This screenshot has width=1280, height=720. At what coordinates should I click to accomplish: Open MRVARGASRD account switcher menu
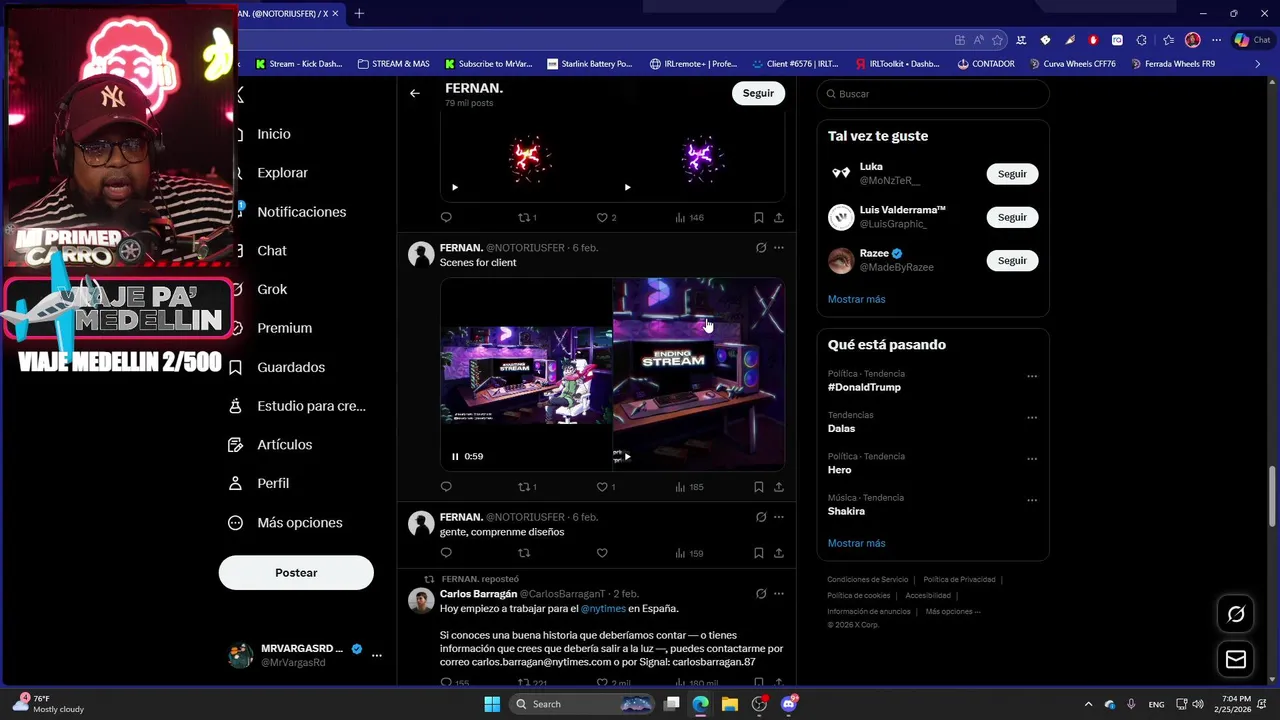pos(377,655)
